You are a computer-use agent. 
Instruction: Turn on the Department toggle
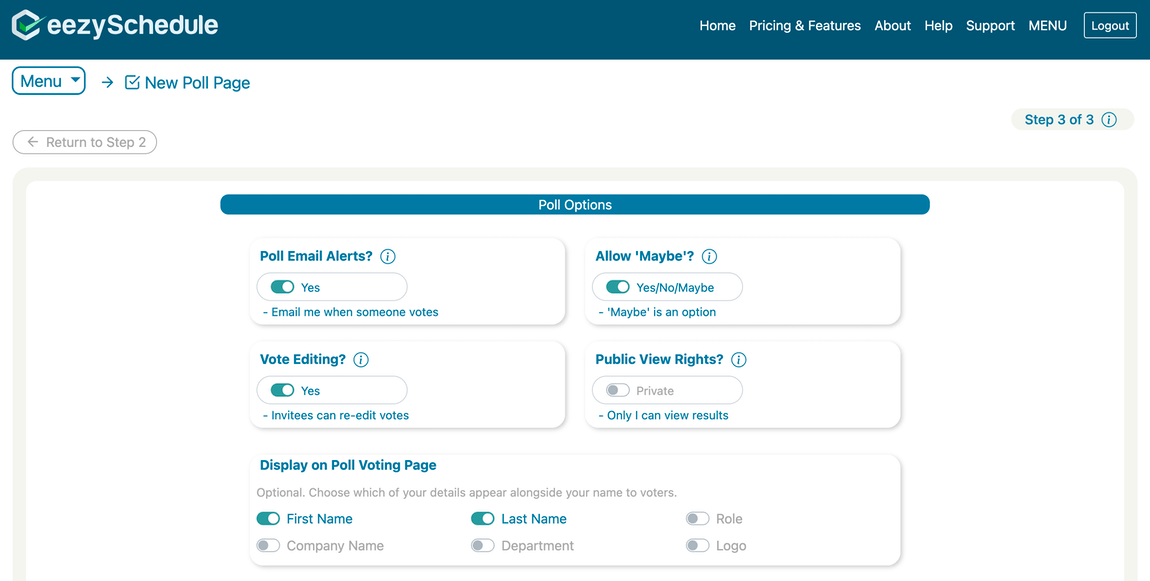[x=483, y=545]
